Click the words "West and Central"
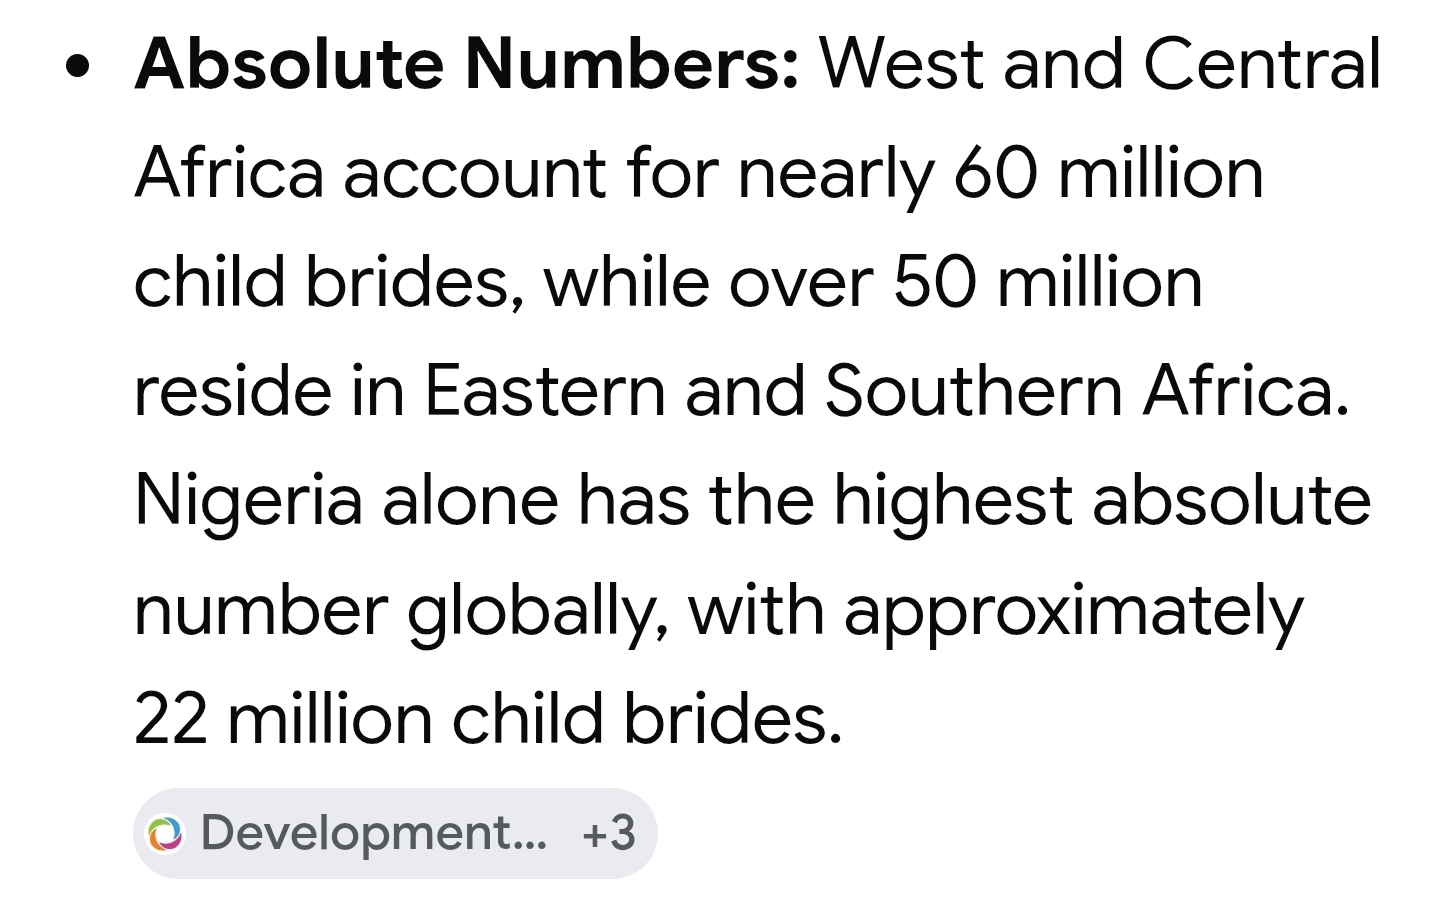 coord(1100,64)
